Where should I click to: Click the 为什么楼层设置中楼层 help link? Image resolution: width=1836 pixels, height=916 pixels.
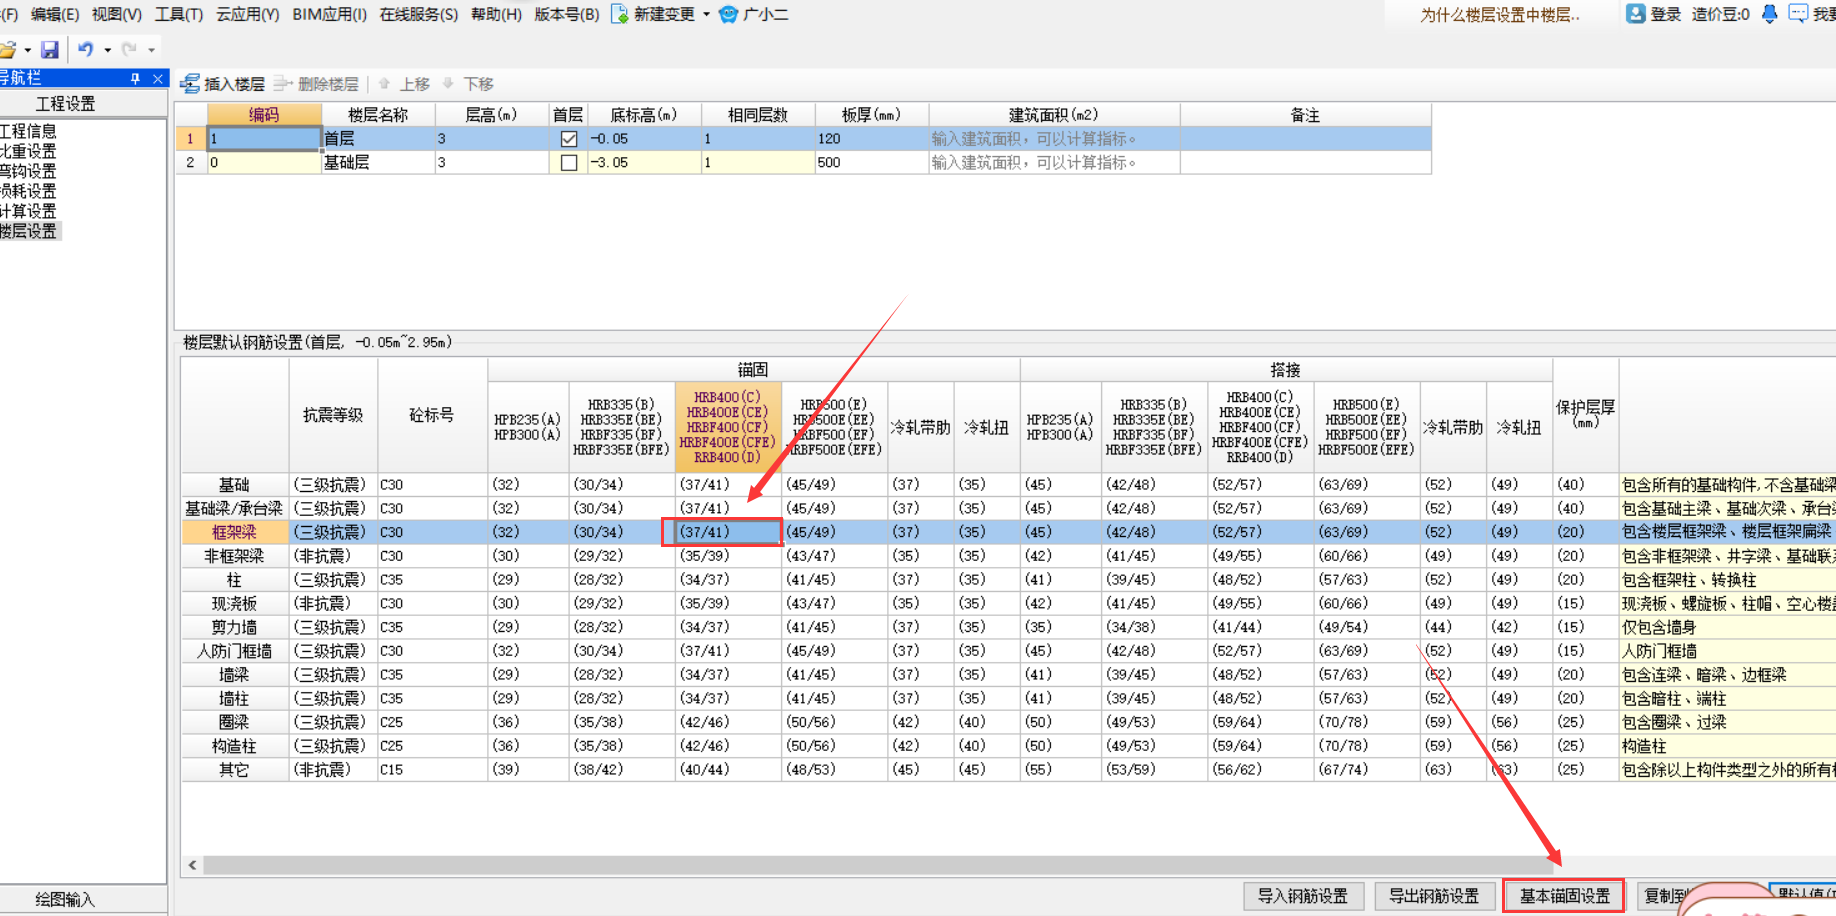(1500, 15)
